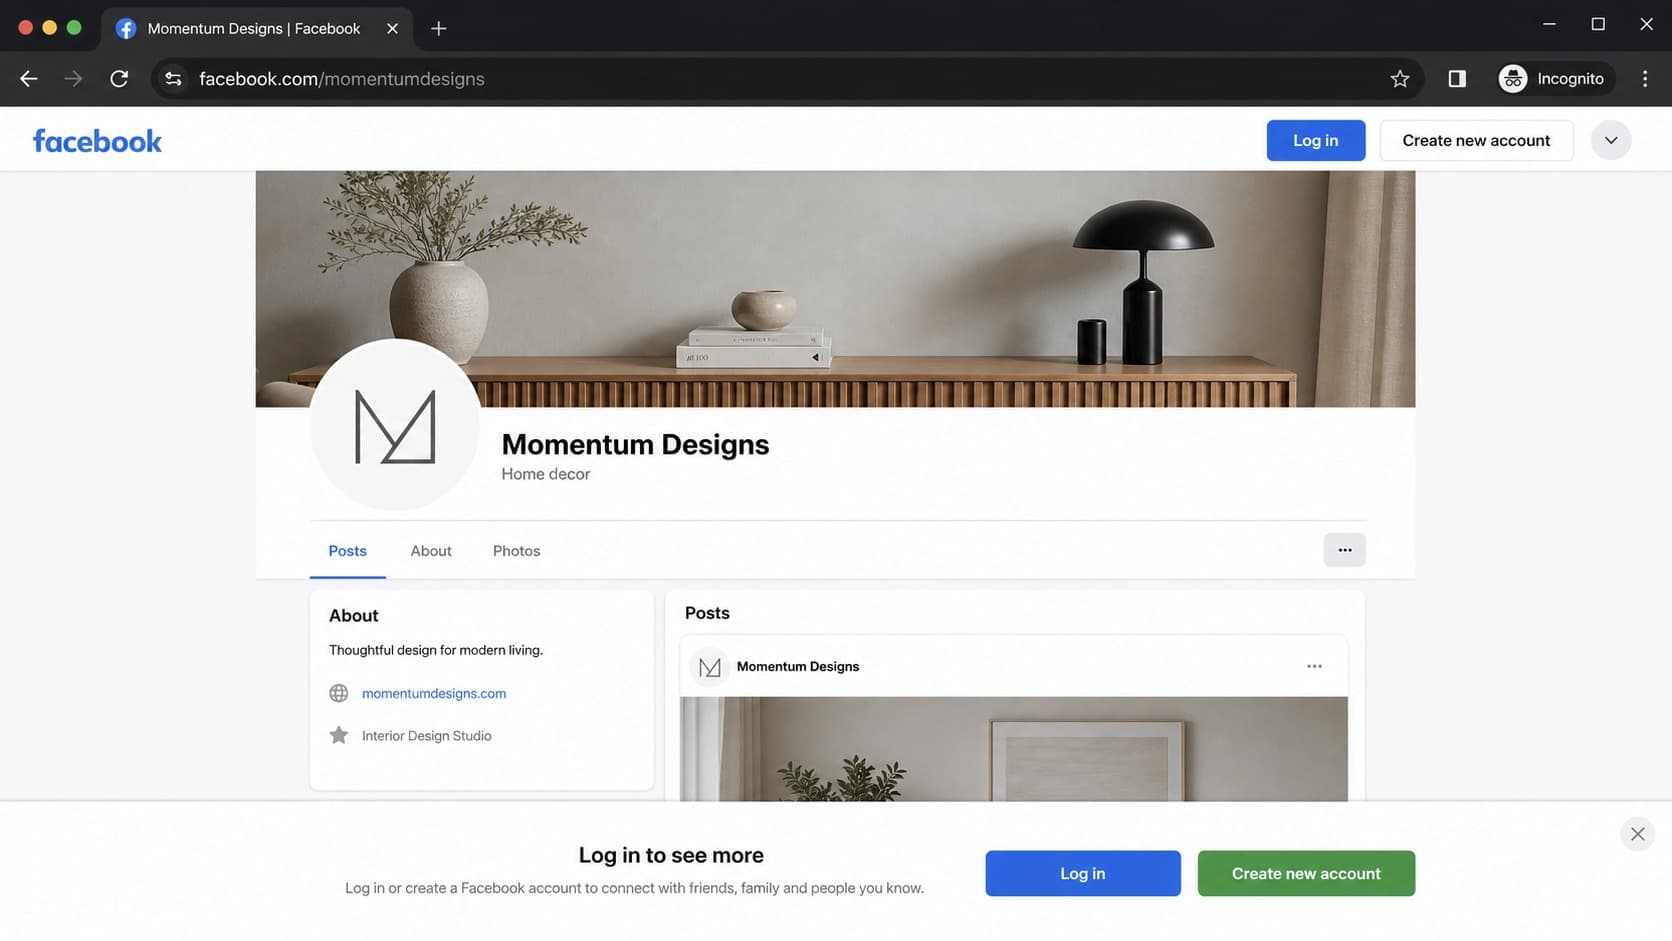Image resolution: width=1672 pixels, height=941 pixels.
Task: Click the Momentum Designs page title
Action: coord(635,445)
